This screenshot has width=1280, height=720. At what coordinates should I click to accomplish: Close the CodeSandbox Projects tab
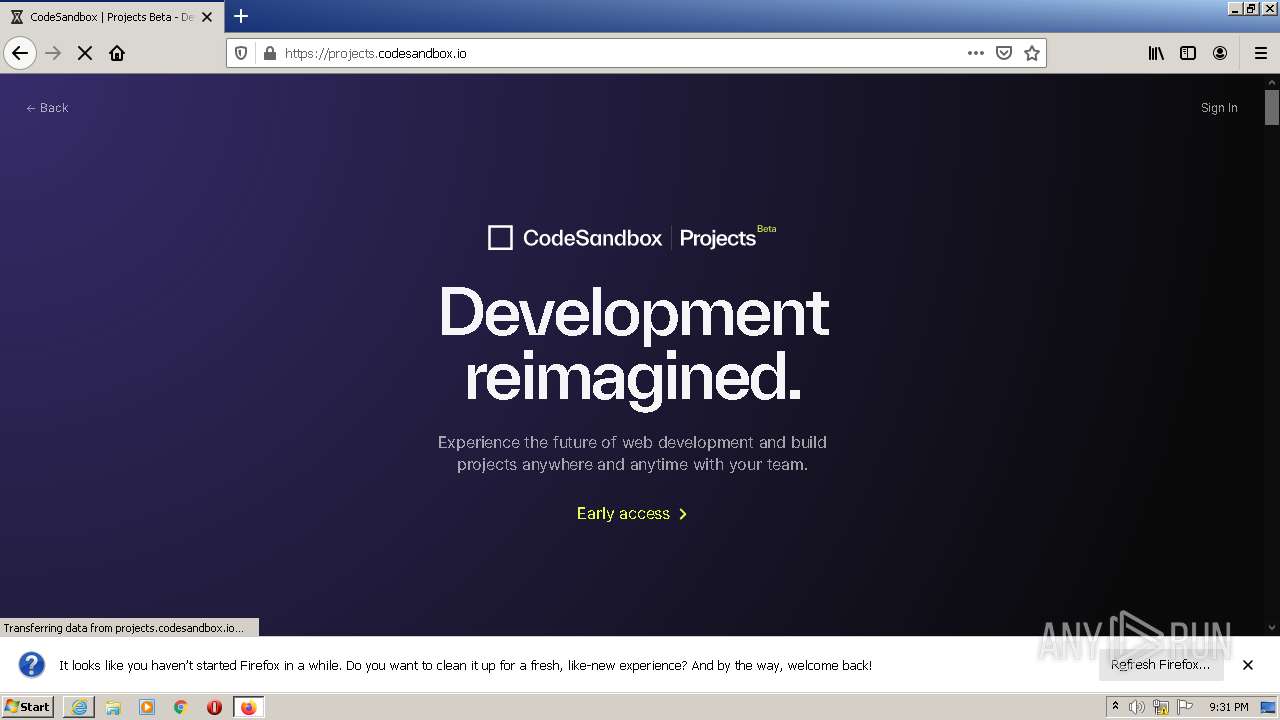[x=207, y=17]
